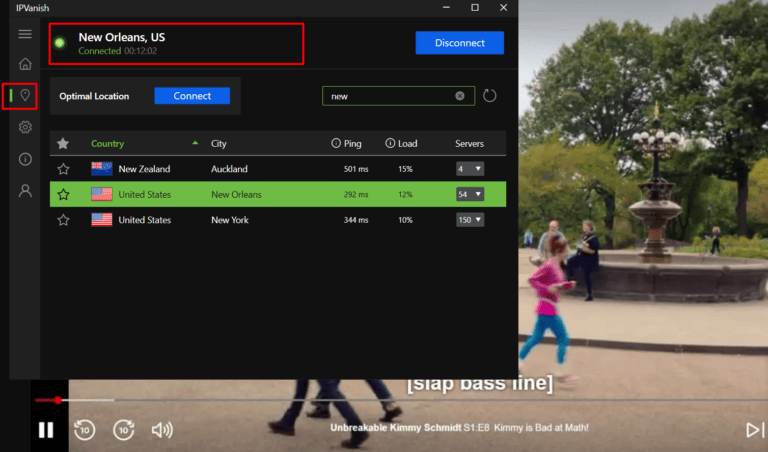The width and height of the screenshot is (768, 452).
Task: Click the '344 ms' ping value
Action: pyautogui.click(x=356, y=220)
